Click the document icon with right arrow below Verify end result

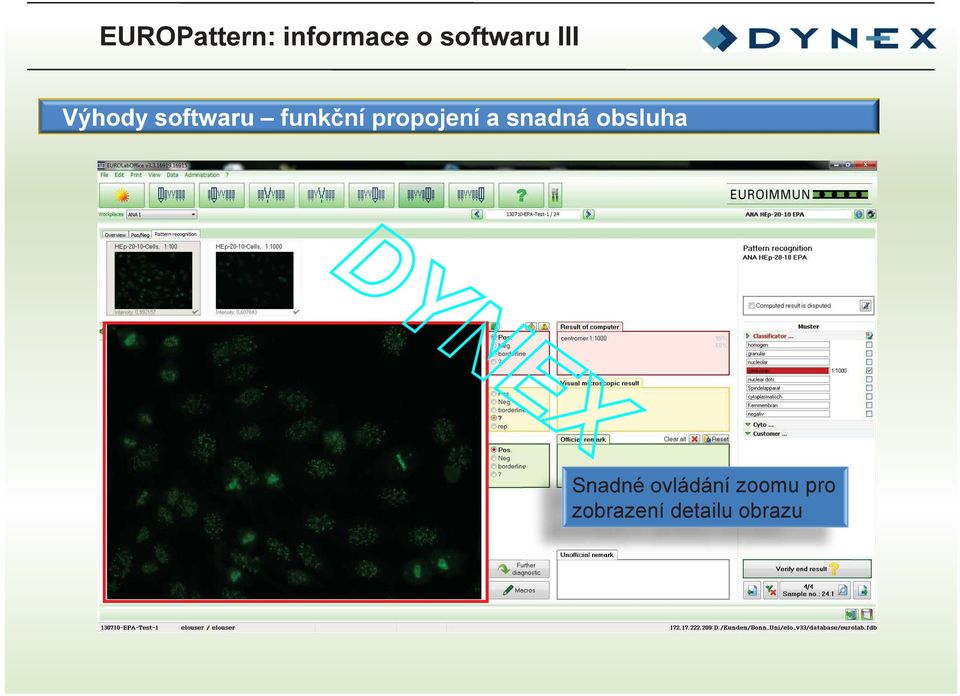tap(862, 591)
